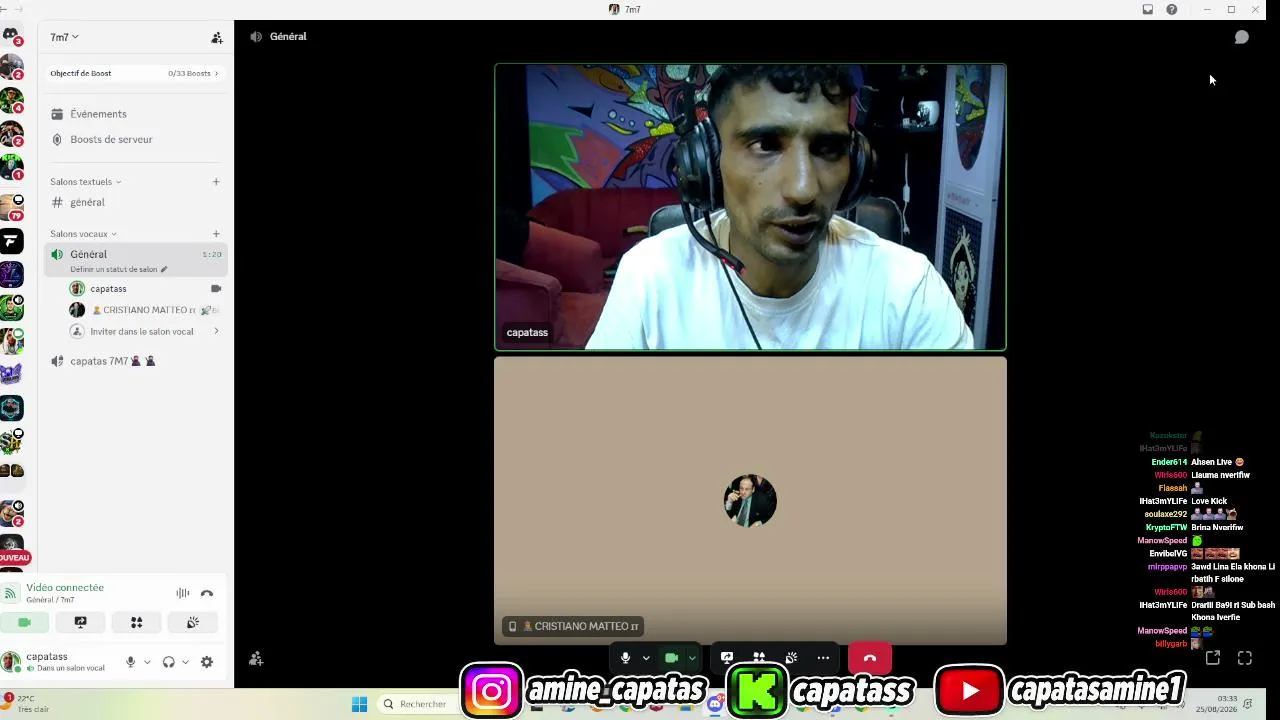Screen dimensions: 1280x720
Task: Open Discord help in the title bar
Action: 1172,10
